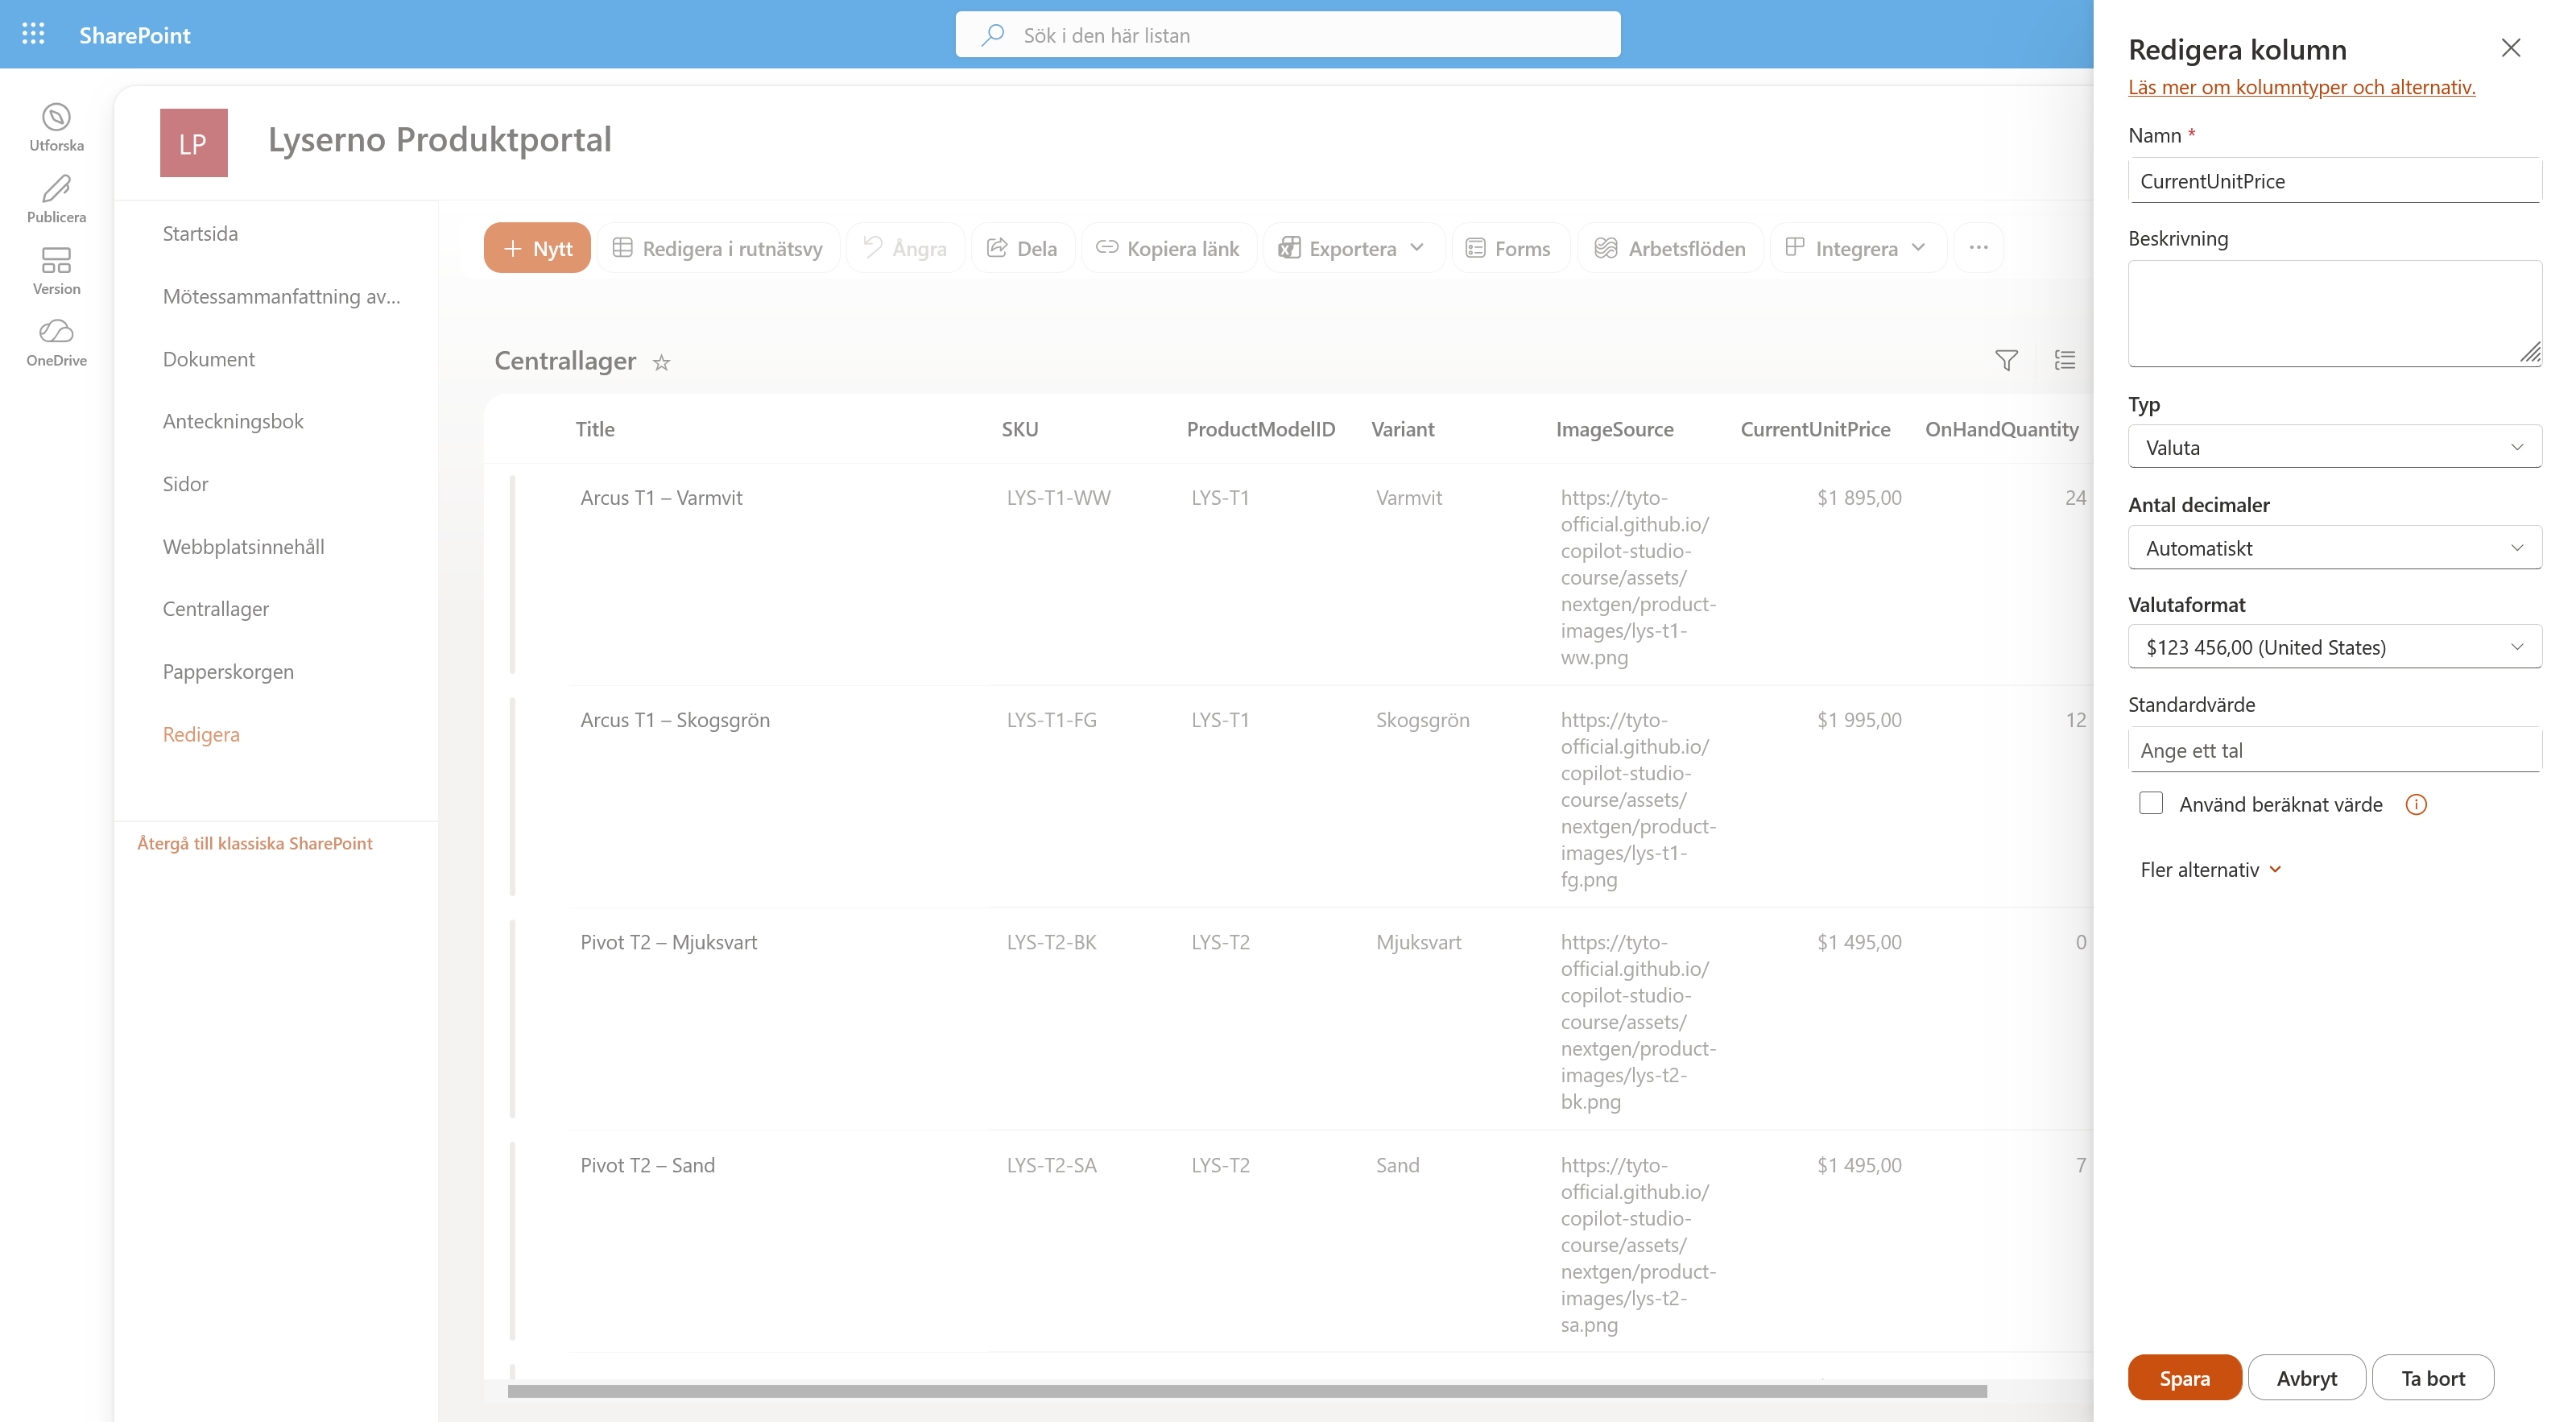This screenshot has width=2576, height=1422.
Task: Click the Ta bort button
Action: [x=2432, y=1378]
